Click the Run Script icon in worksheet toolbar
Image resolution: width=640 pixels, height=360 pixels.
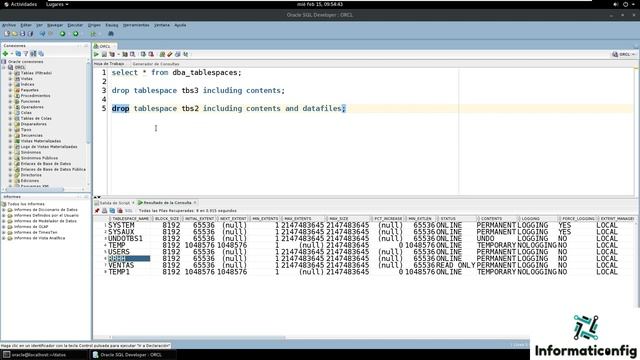click(x=104, y=54)
